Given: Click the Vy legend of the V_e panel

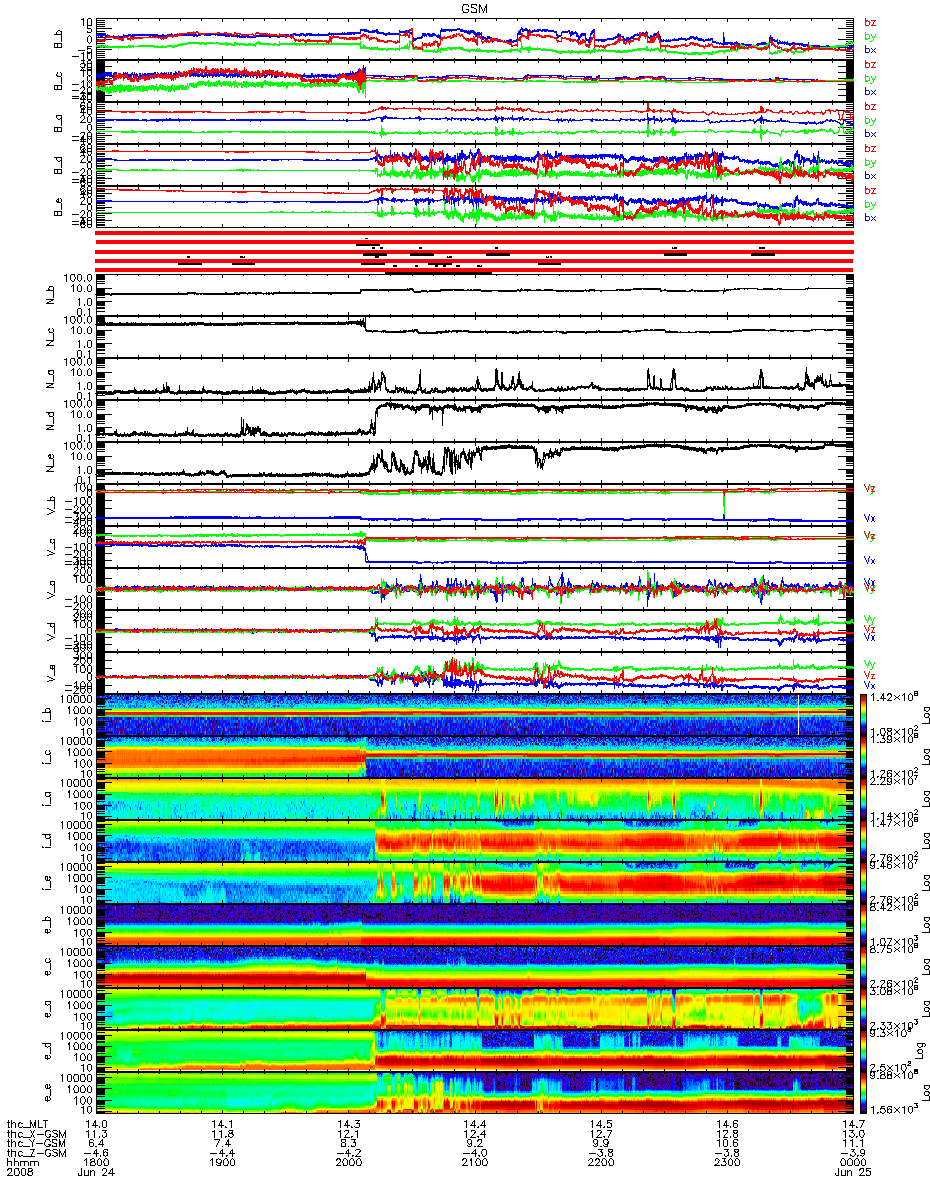Looking at the screenshot, I should pyautogui.click(x=870, y=663).
